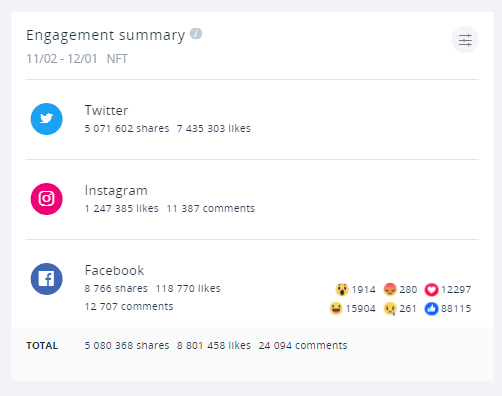Click the 11/02 - 12/01 date range
Viewport: 502px width, 396px height.
coord(62,59)
